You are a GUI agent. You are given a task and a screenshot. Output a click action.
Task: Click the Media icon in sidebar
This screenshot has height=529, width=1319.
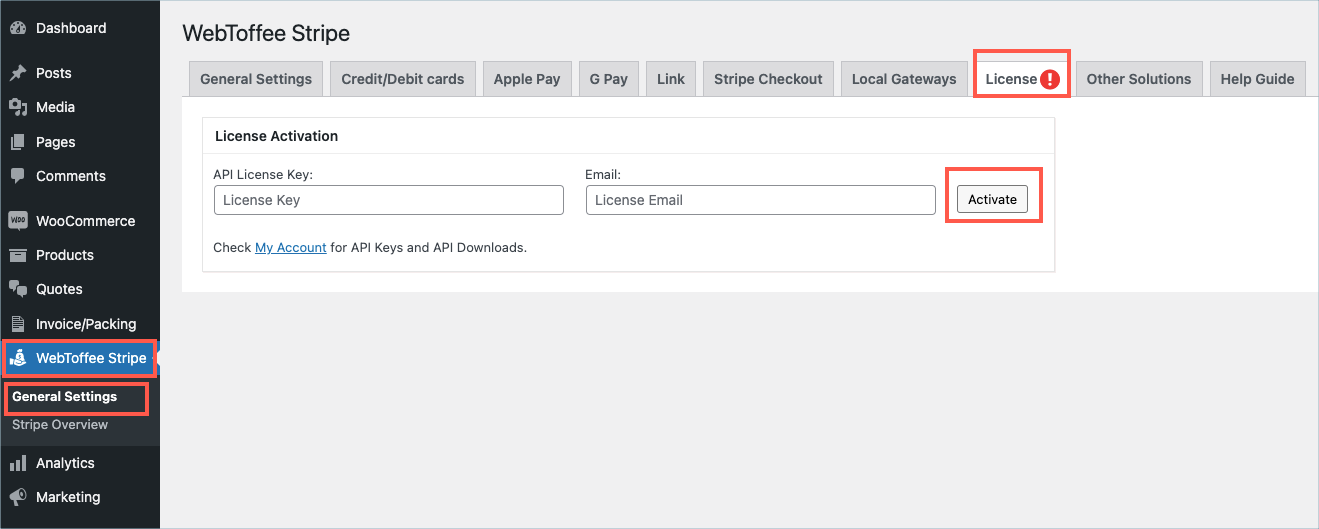[x=18, y=107]
